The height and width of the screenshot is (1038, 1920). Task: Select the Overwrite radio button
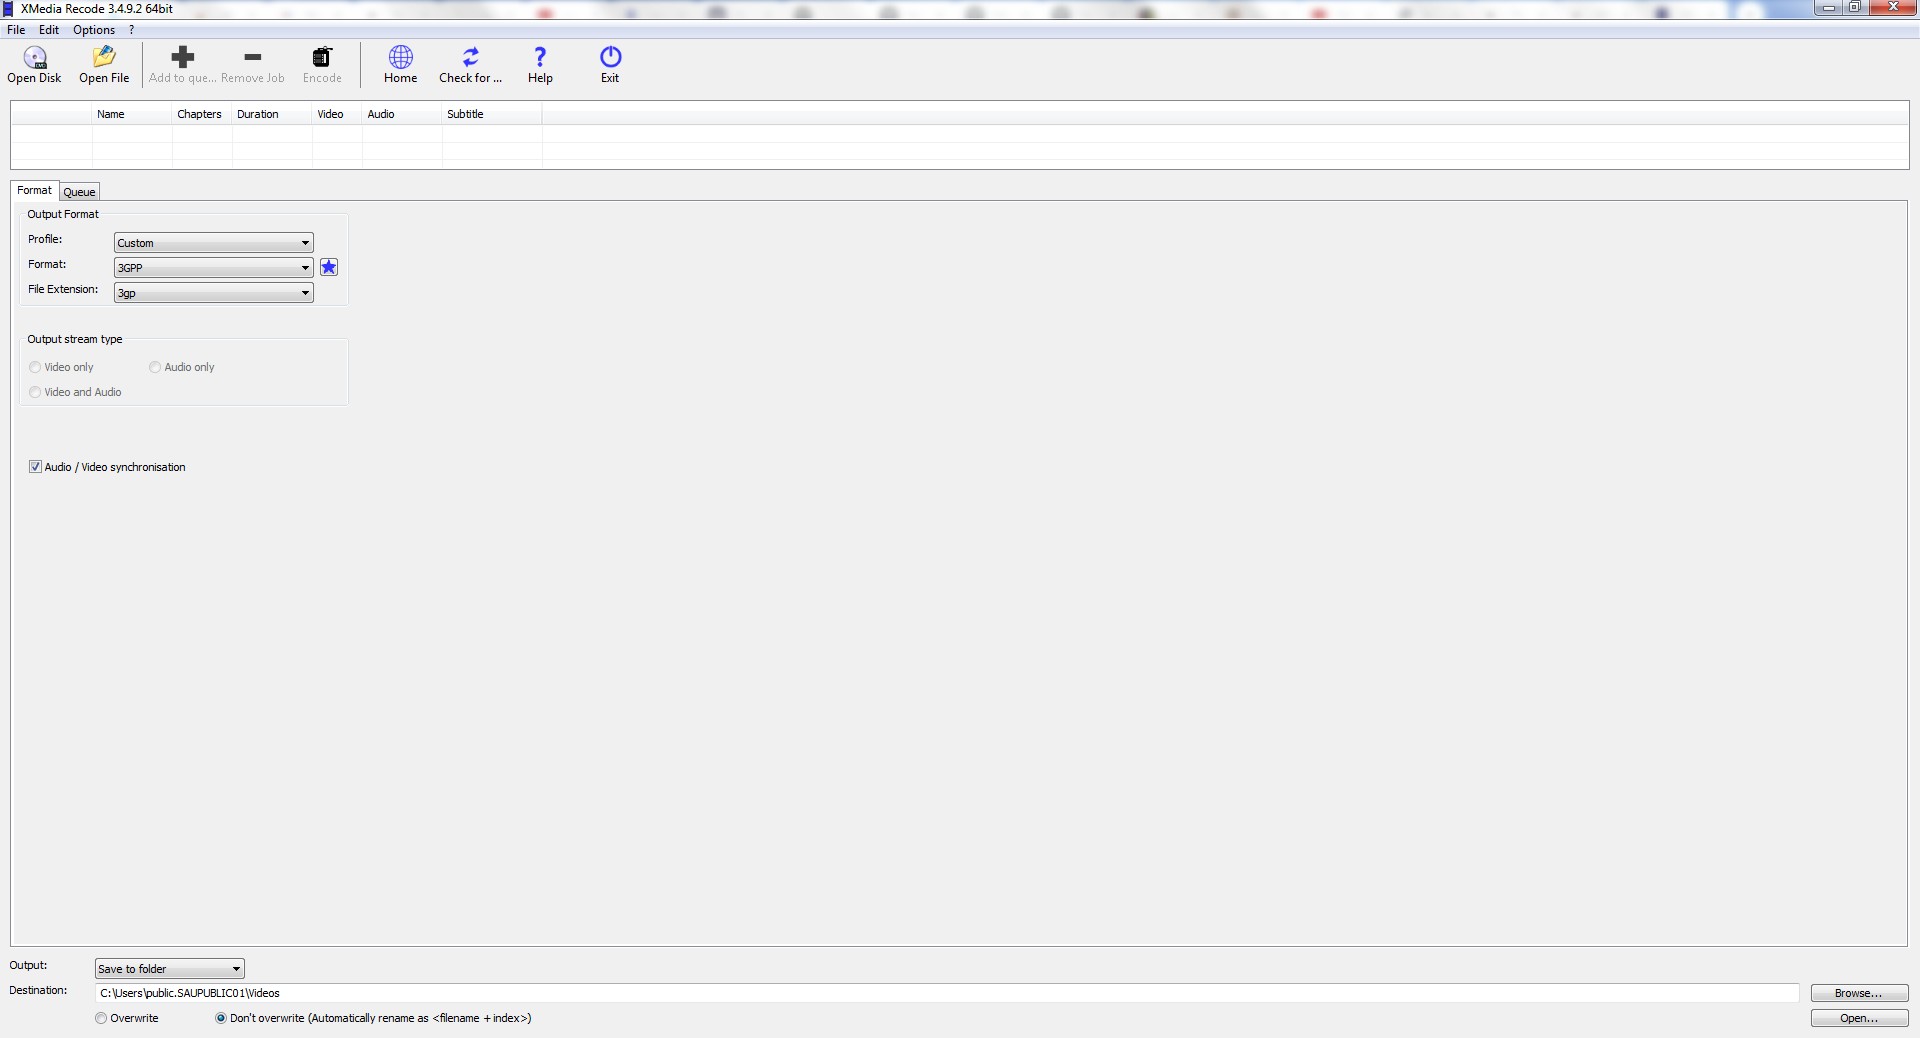coord(101,1018)
